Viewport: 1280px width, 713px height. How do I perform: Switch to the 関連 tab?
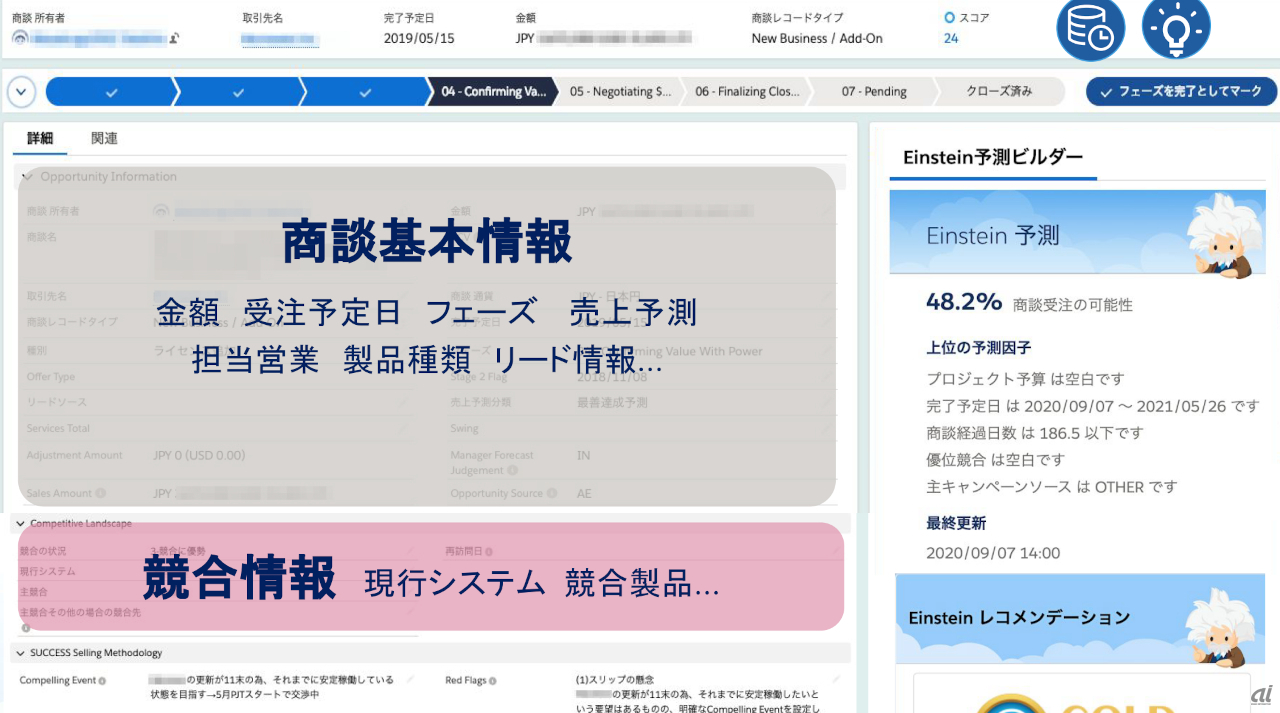click(x=104, y=138)
